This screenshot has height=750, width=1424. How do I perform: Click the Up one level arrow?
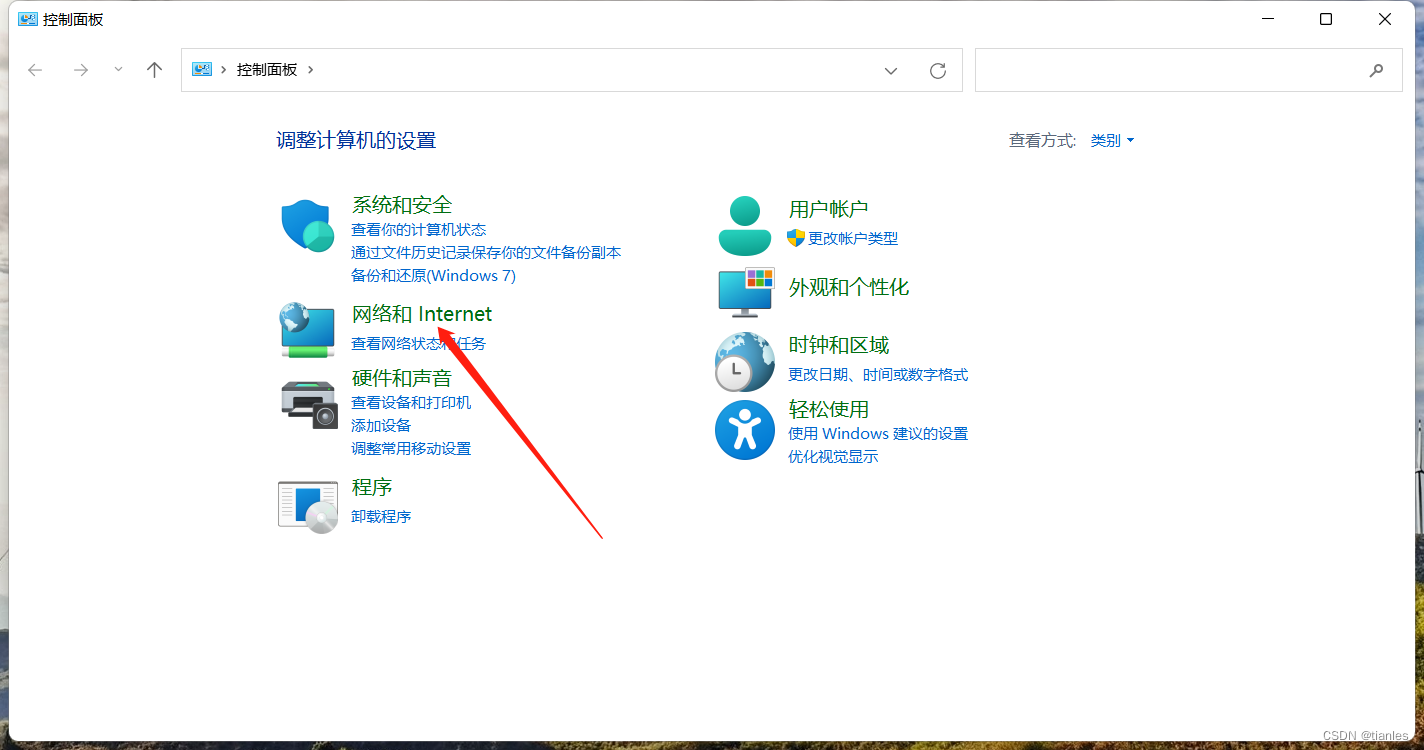point(154,70)
